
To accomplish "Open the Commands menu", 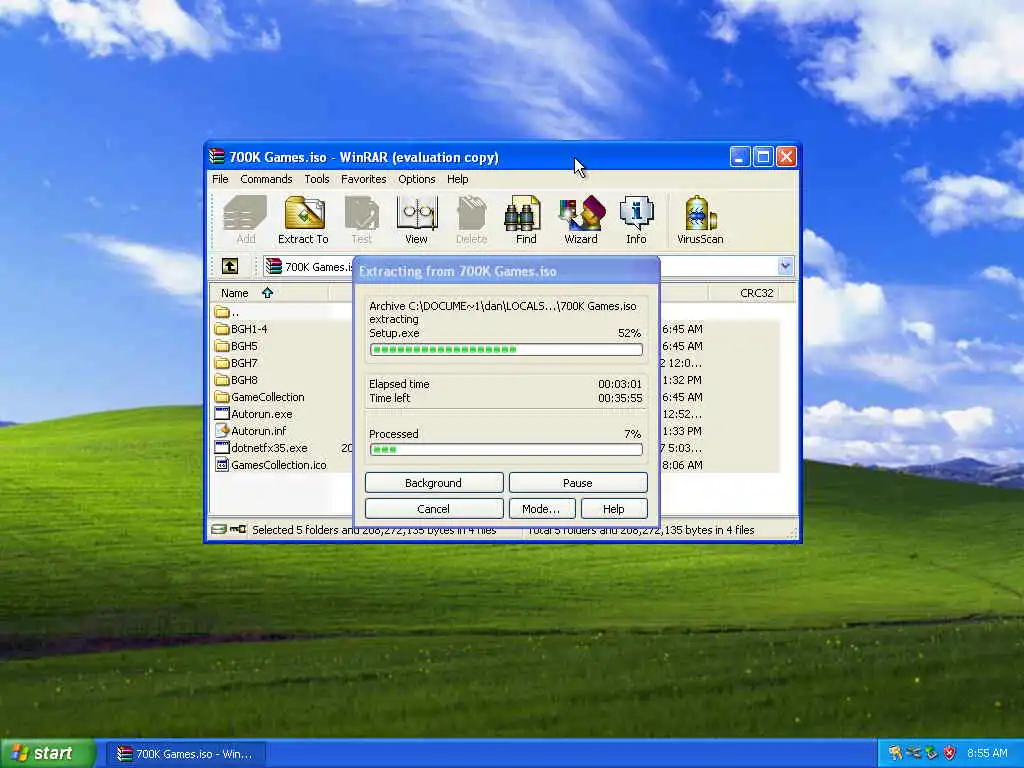I will 266,179.
